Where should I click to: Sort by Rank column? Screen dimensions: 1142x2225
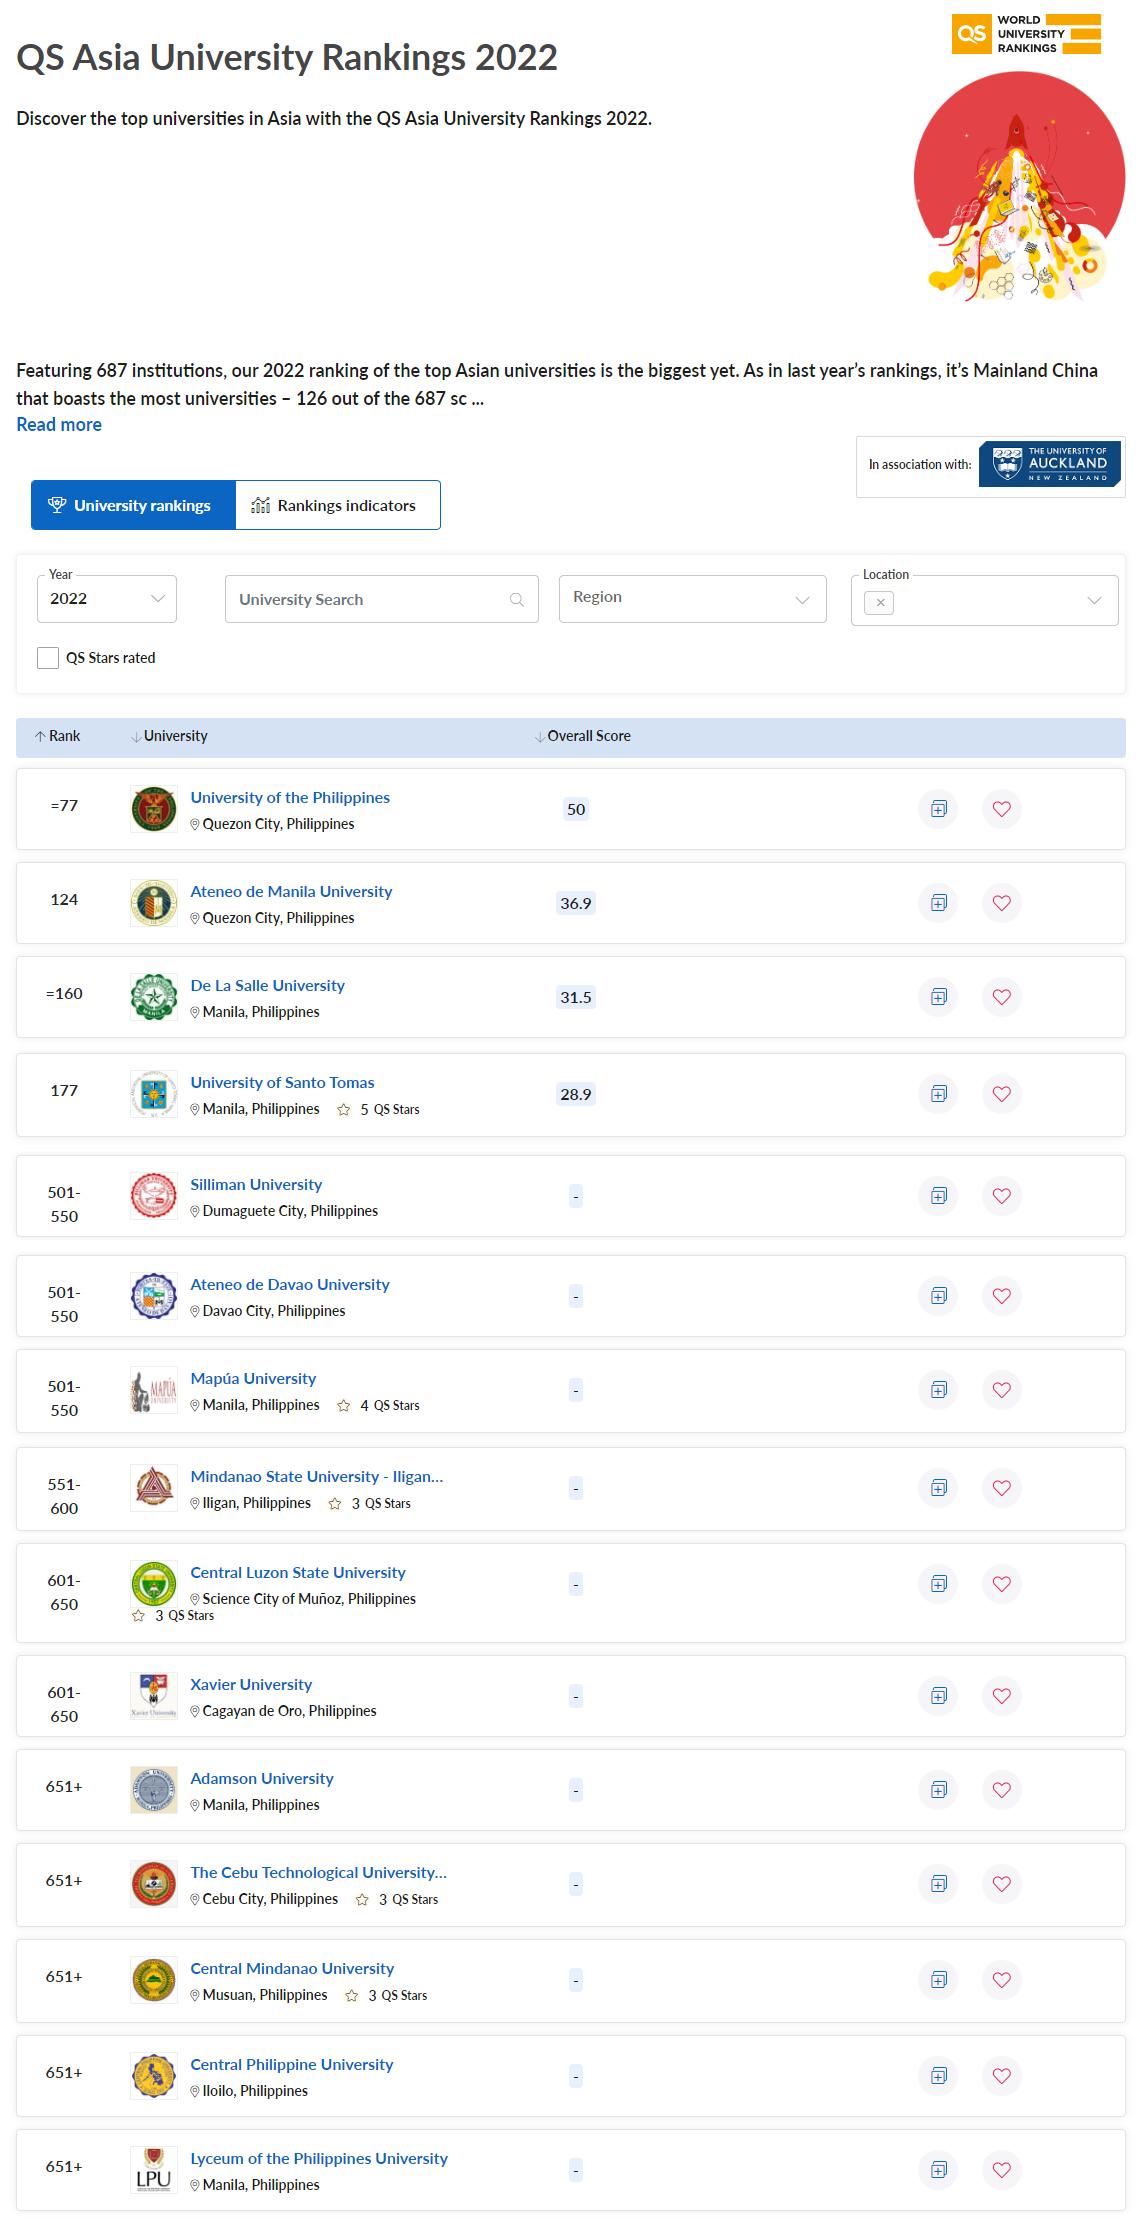[57, 736]
